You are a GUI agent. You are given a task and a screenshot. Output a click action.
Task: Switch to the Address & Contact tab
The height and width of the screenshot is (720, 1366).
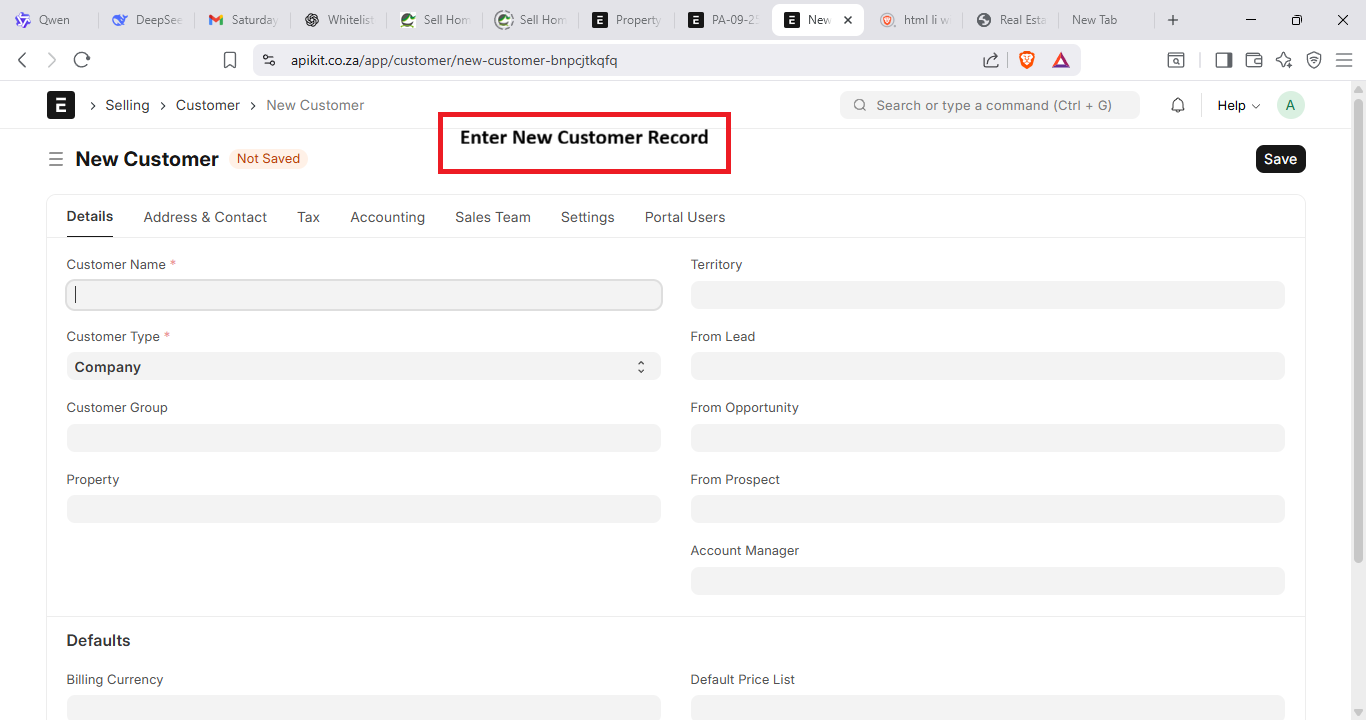pyautogui.click(x=205, y=217)
